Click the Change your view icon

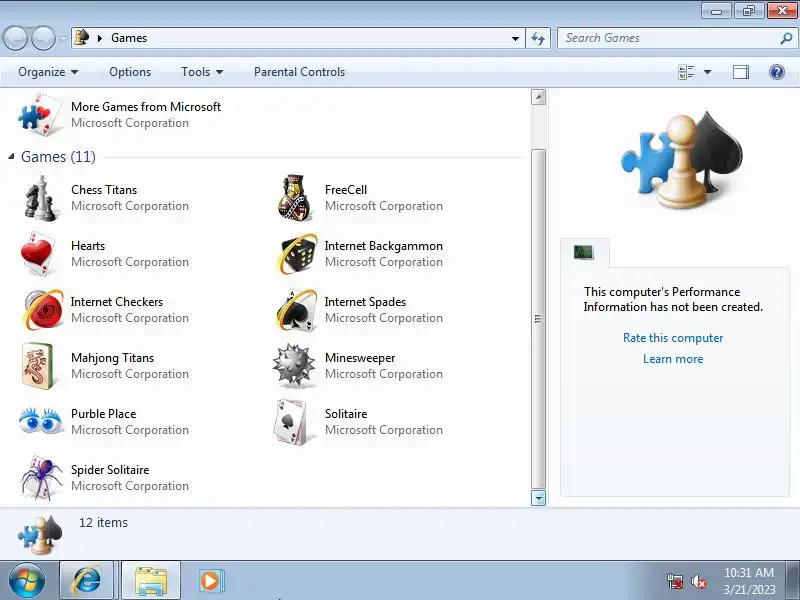[686, 72]
